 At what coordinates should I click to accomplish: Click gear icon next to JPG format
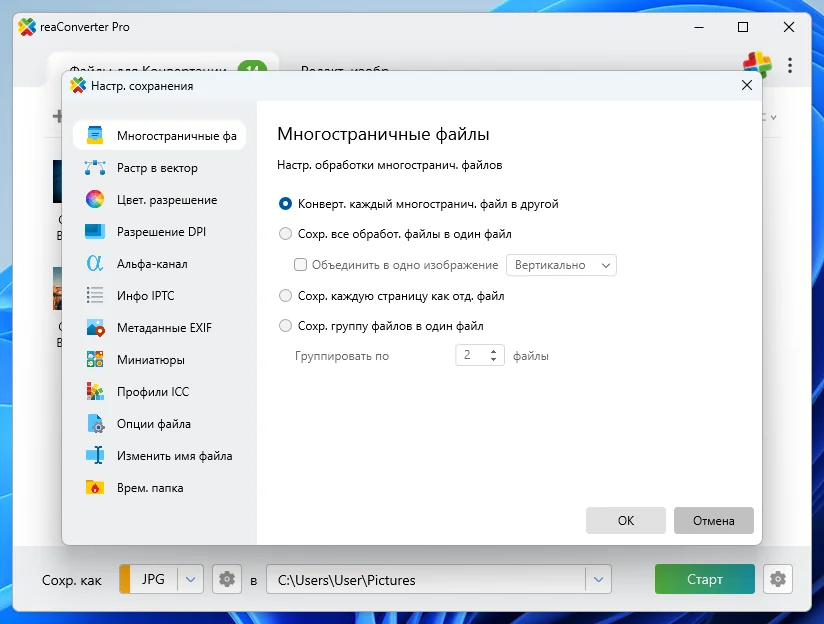pyautogui.click(x=228, y=579)
